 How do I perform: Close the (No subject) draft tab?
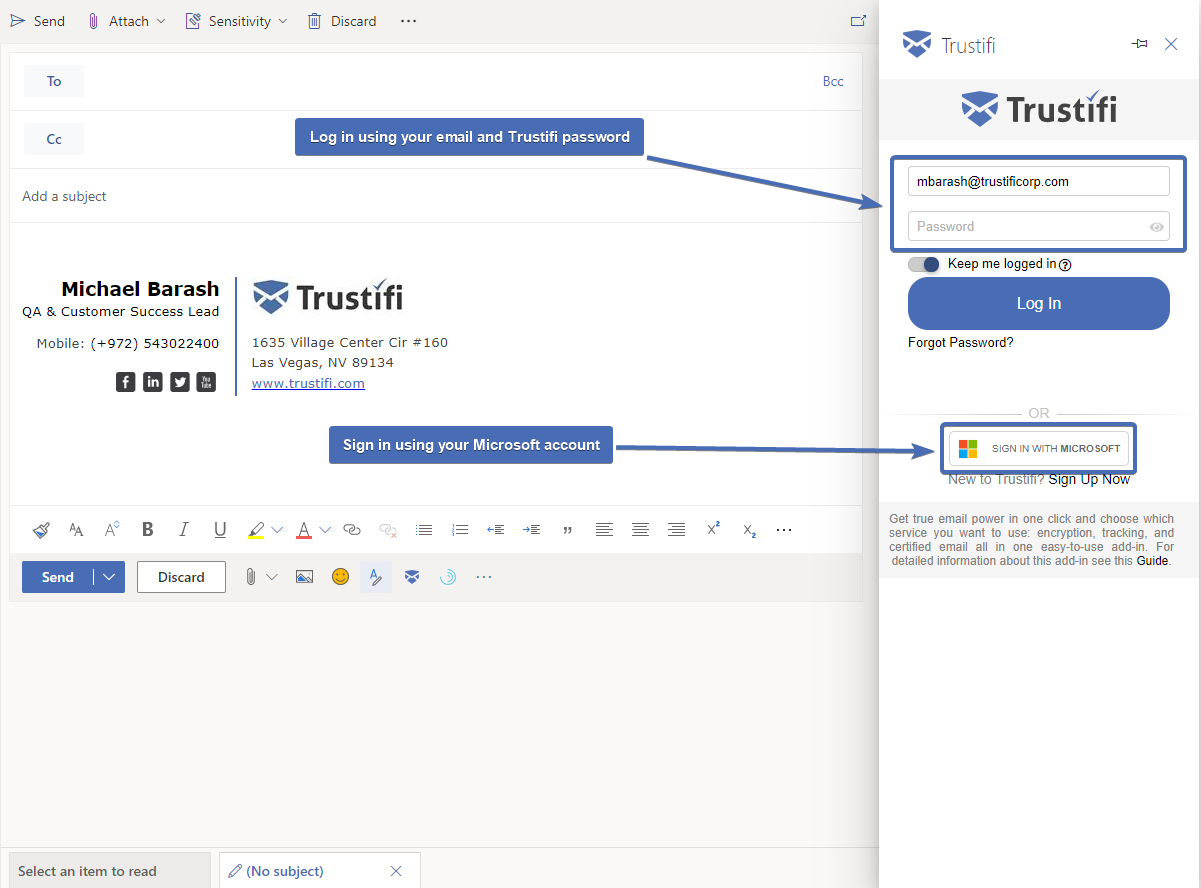coord(396,871)
